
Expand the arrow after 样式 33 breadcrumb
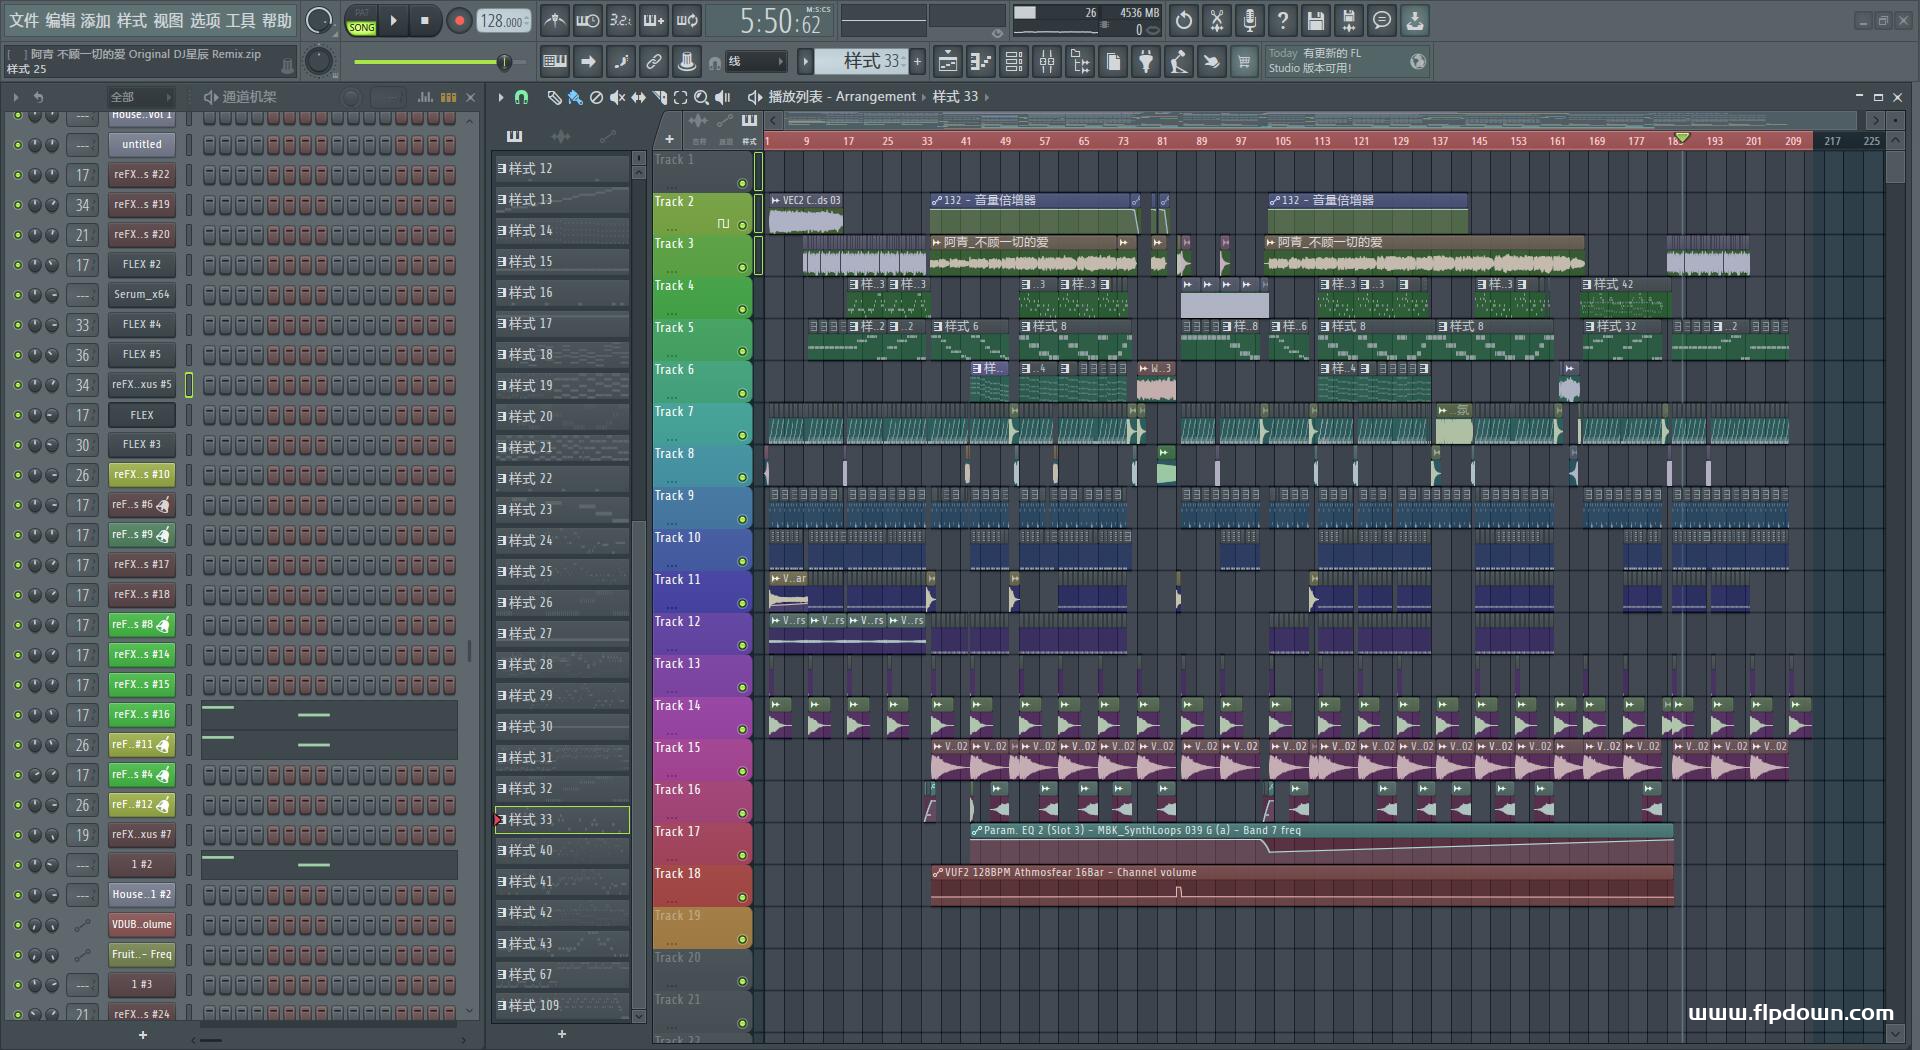tap(986, 97)
